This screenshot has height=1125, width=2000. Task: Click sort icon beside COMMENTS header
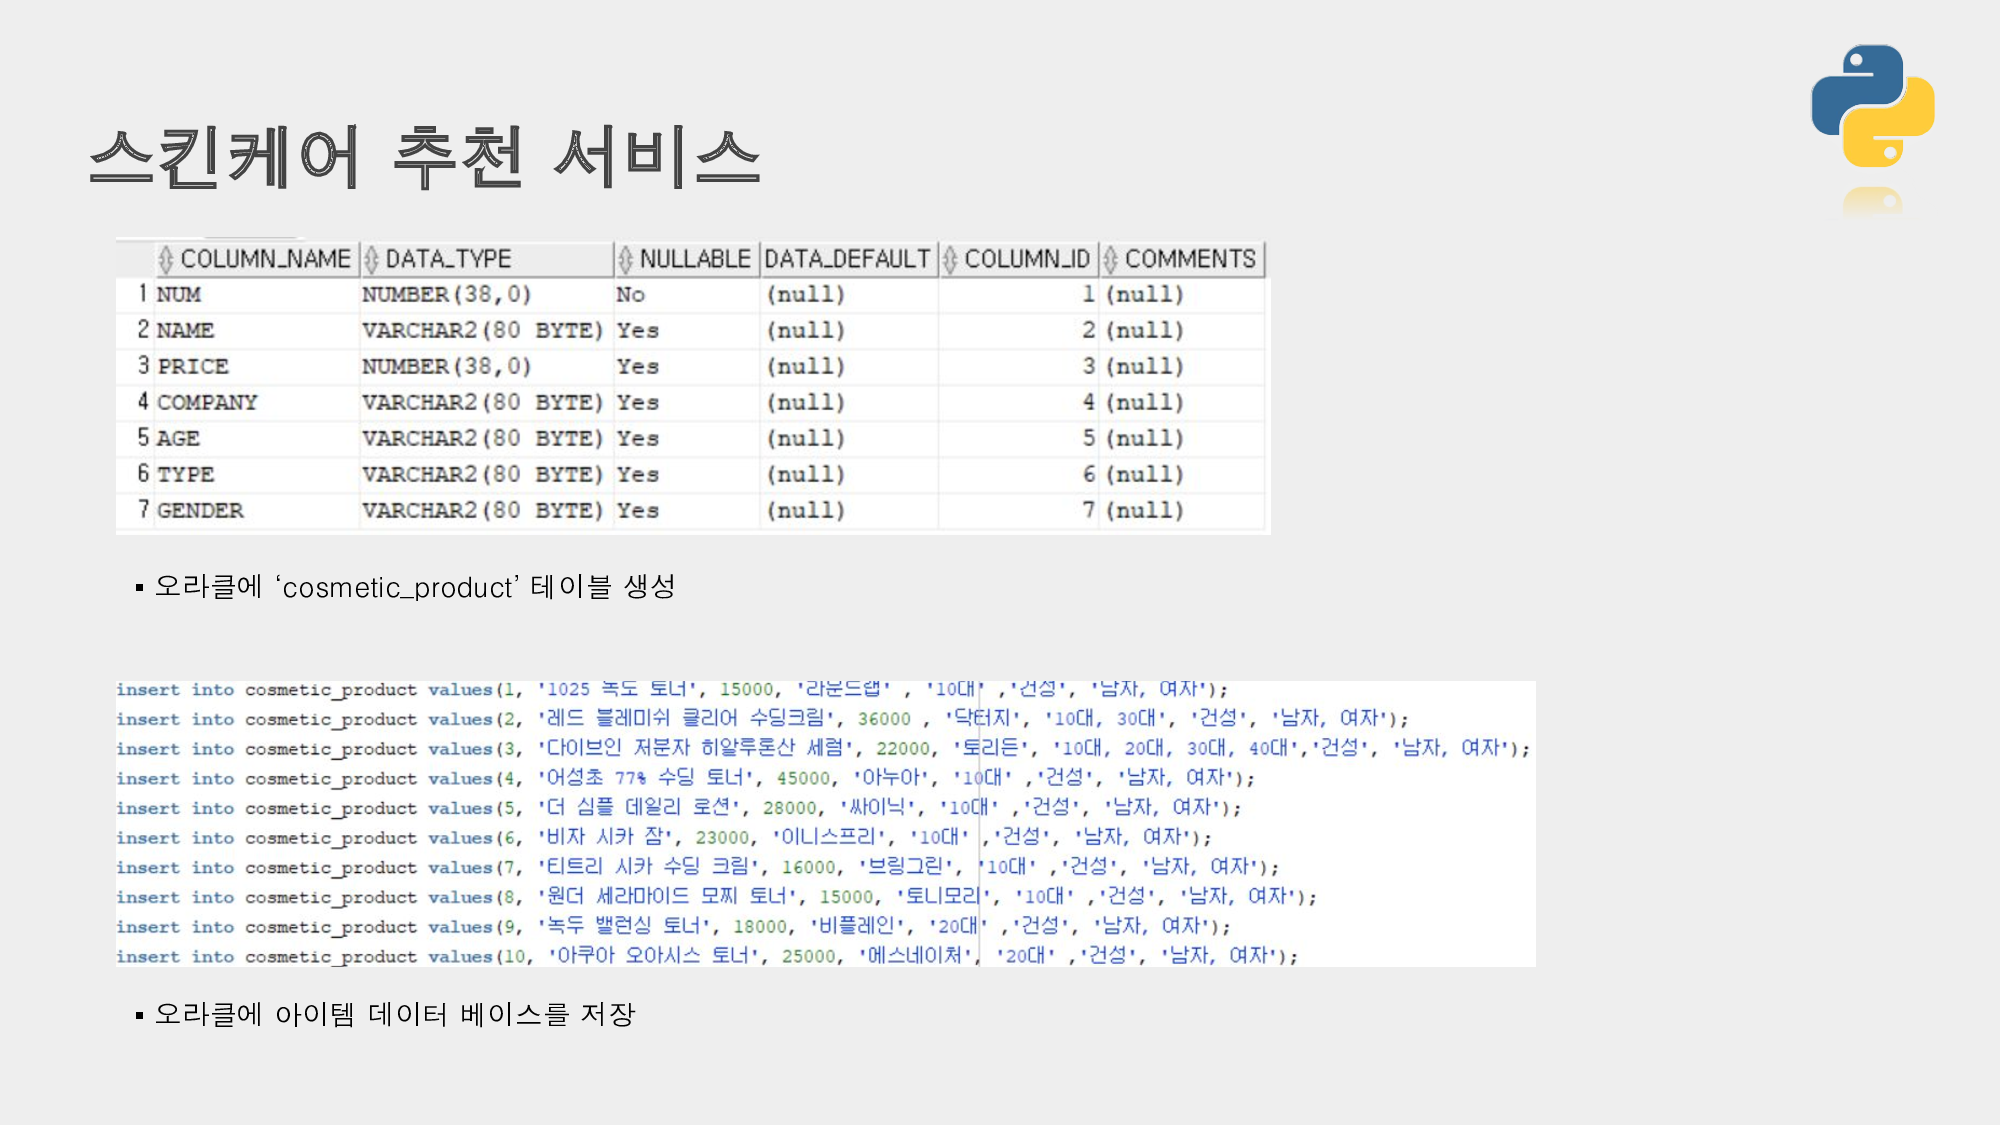(x=1110, y=259)
